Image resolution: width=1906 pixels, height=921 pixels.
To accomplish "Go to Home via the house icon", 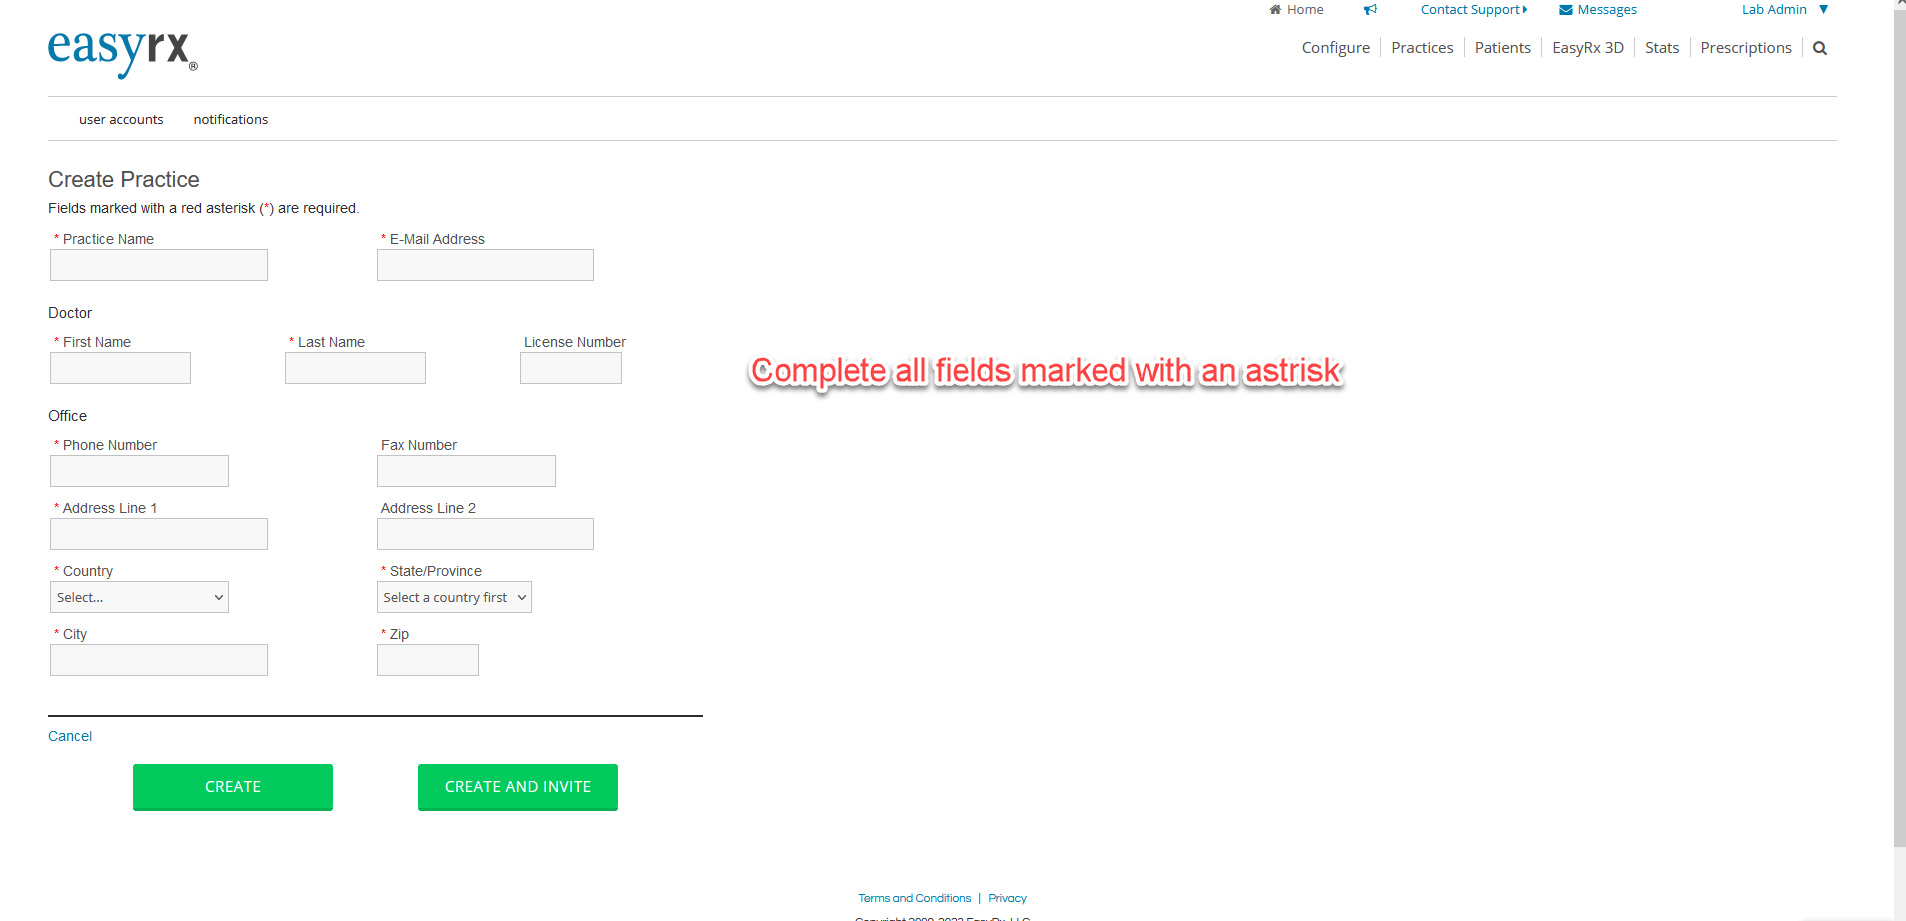I will [x=1296, y=10].
